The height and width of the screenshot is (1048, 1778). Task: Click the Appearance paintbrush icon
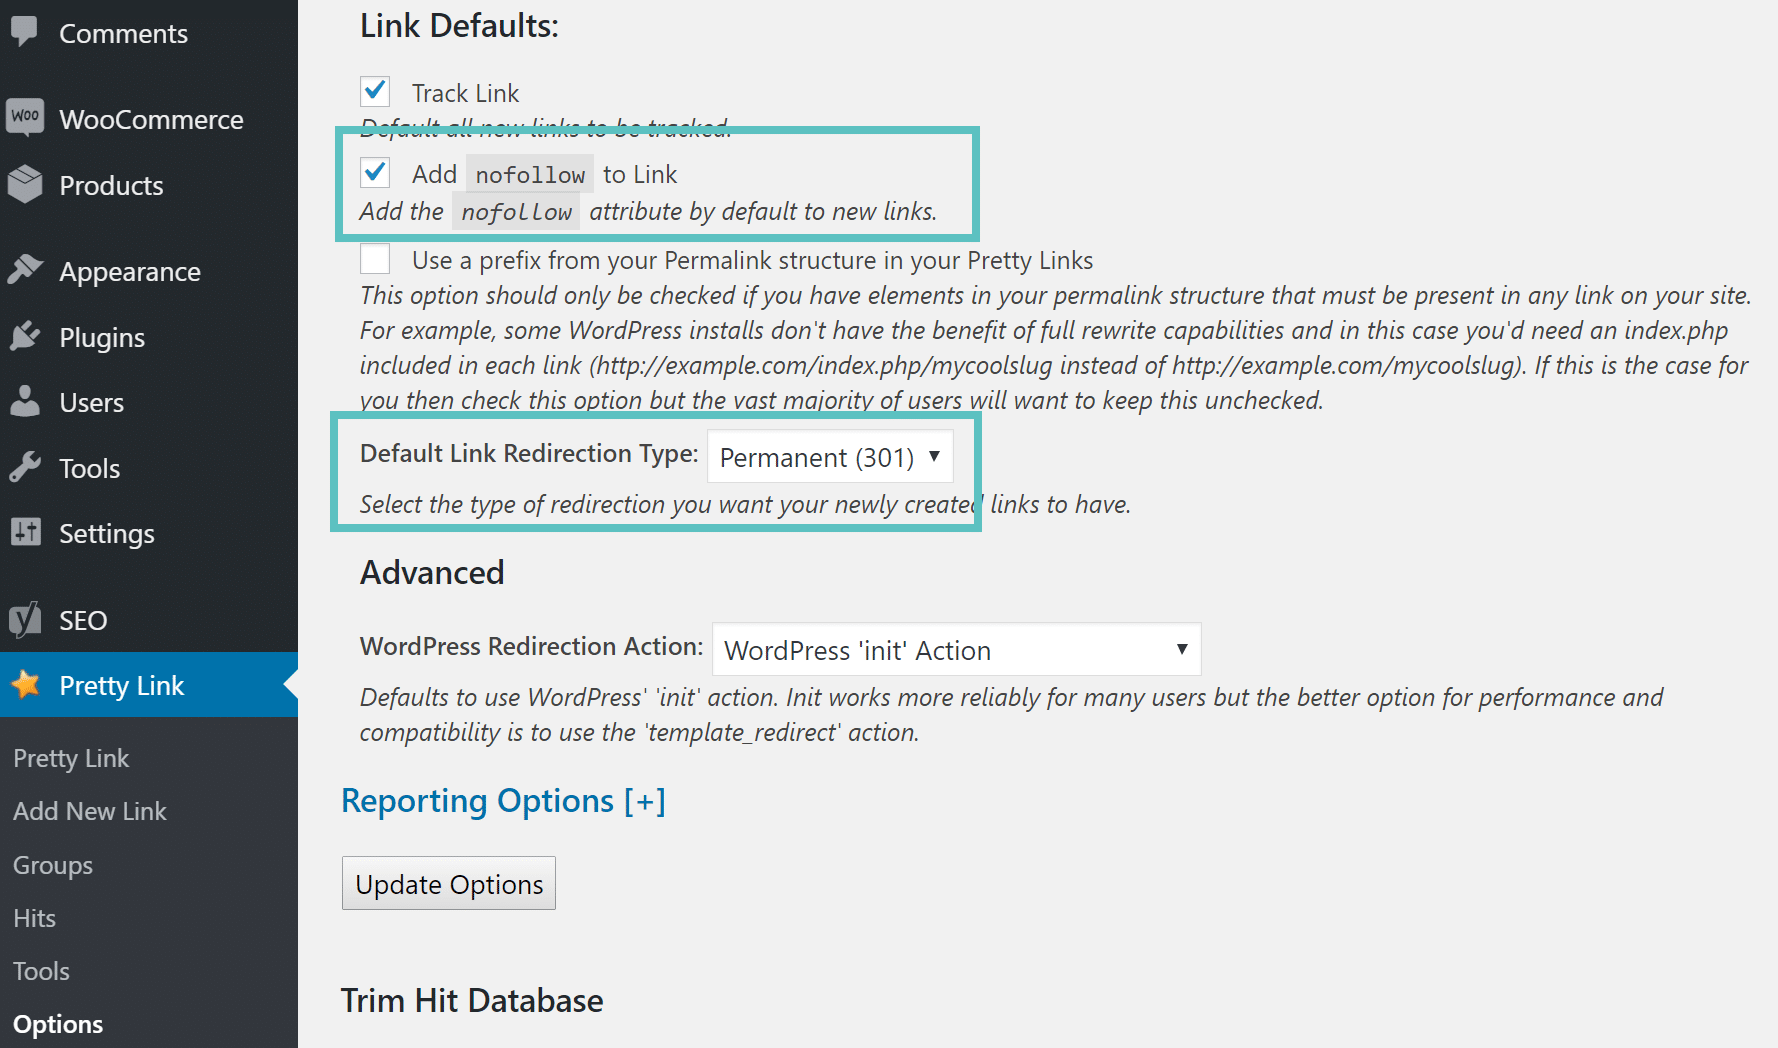click(25, 269)
